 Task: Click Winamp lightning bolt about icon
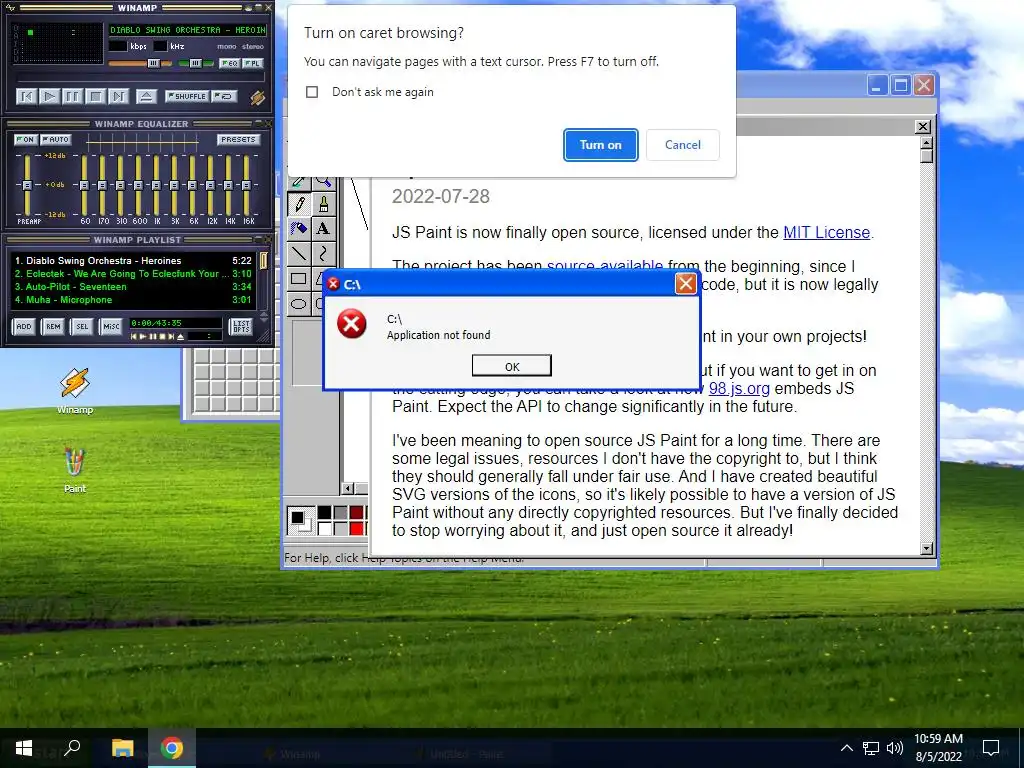258,97
